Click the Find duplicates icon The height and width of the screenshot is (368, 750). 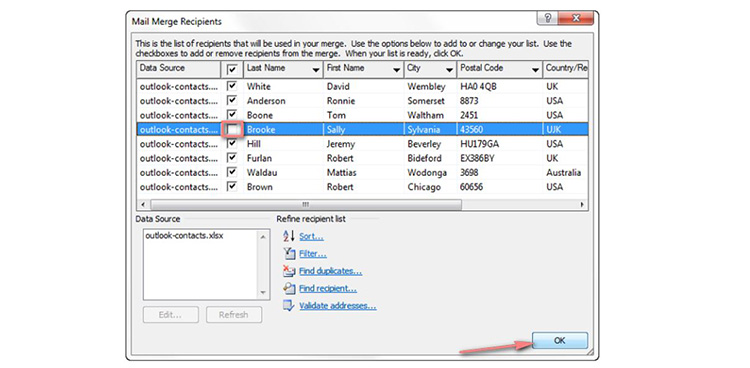point(289,271)
